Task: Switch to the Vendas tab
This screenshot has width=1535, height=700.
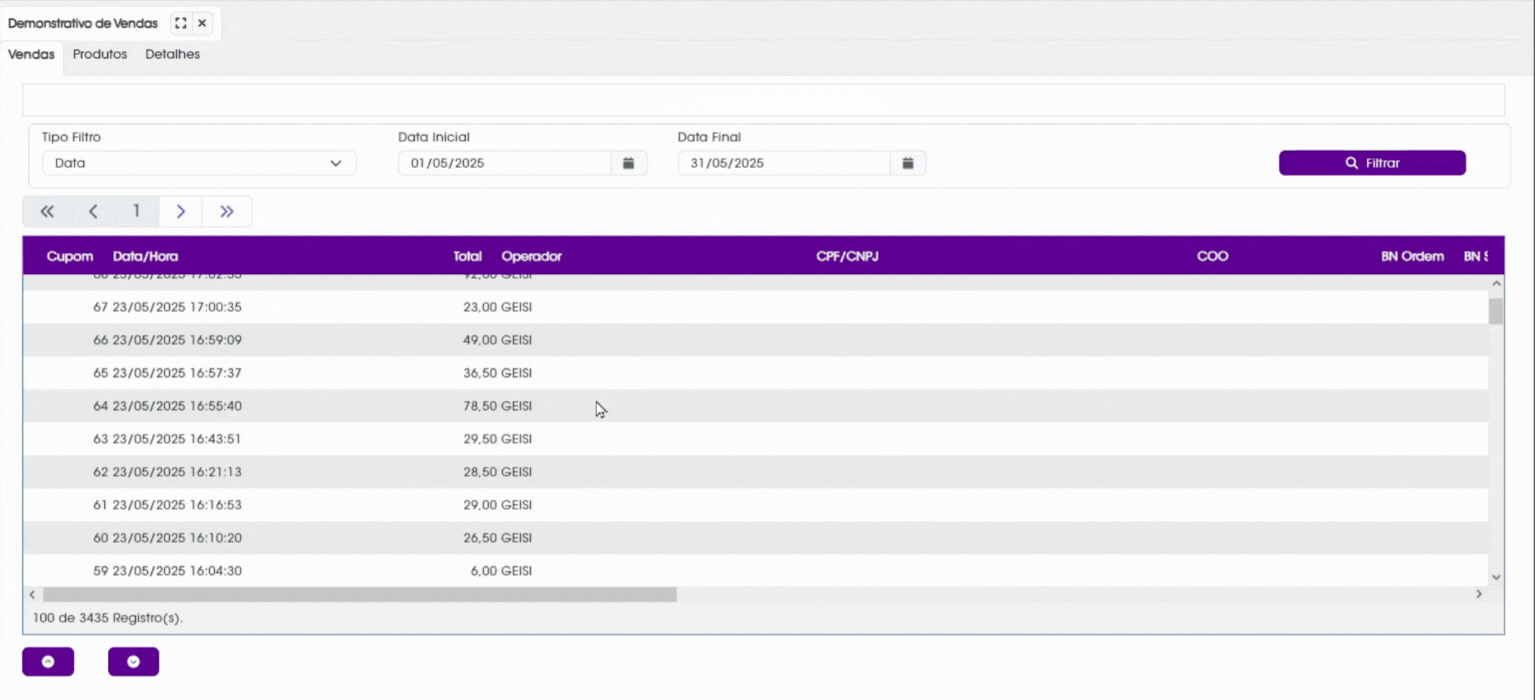Action: pos(31,55)
